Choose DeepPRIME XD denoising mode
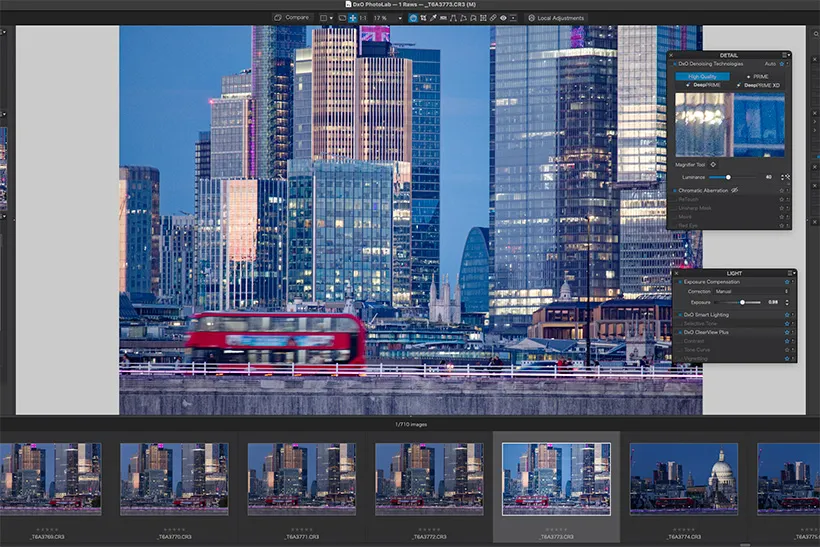The width and height of the screenshot is (820, 547). coord(758,85)
